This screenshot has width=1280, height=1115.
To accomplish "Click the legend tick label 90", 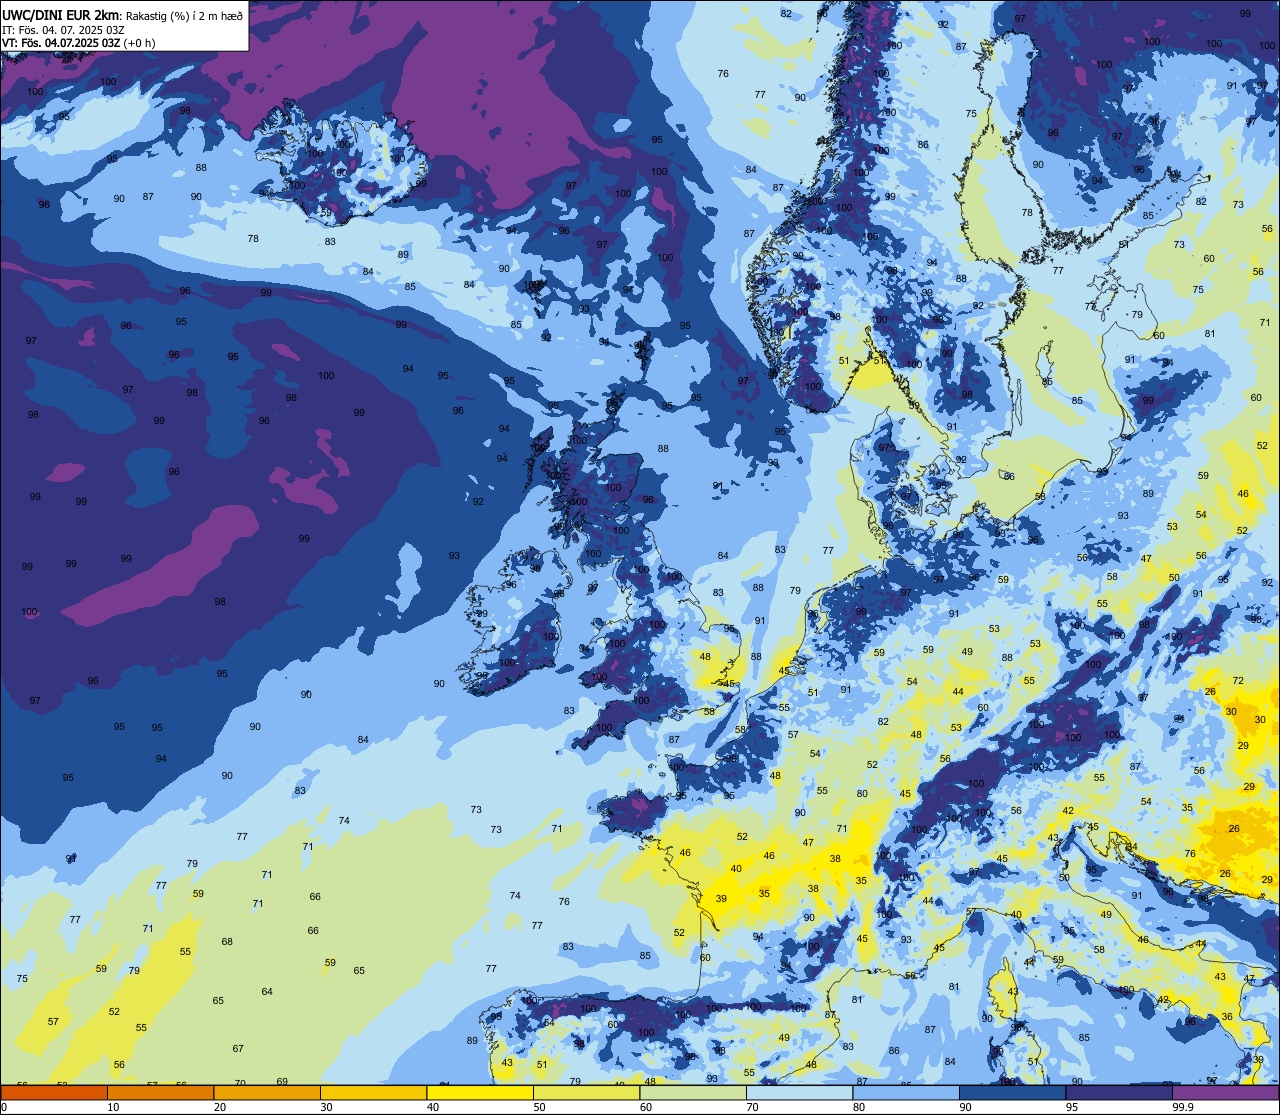I will pyautogui.click(x=965, y=1107).
